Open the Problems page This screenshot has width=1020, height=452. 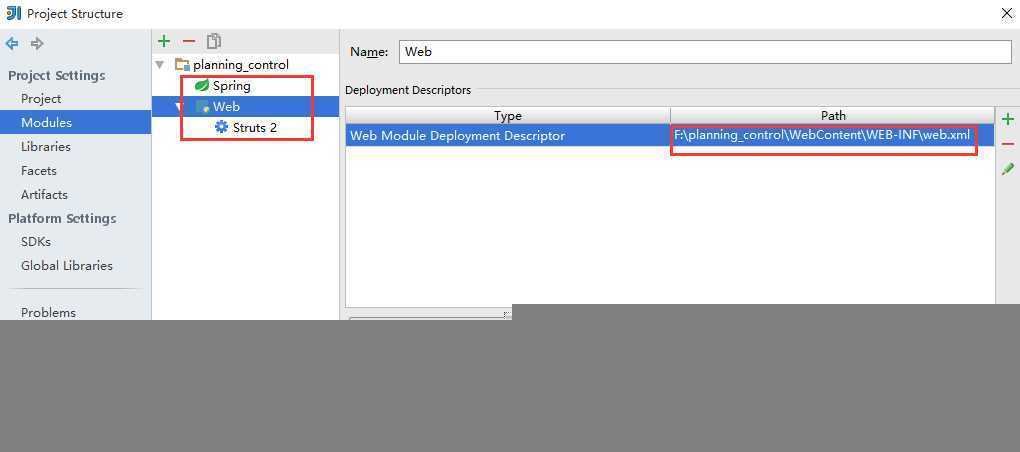48,312
